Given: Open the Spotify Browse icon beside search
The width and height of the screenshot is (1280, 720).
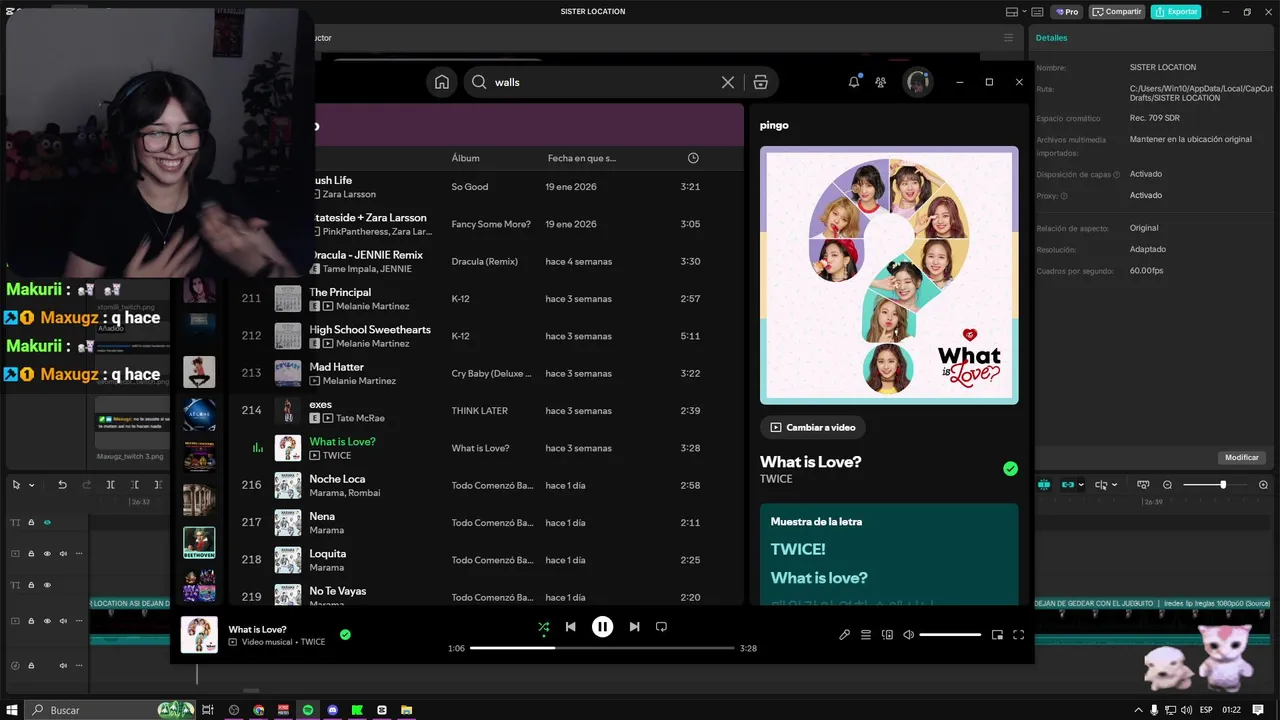Looking at the screenshot, I should [760, 82].
